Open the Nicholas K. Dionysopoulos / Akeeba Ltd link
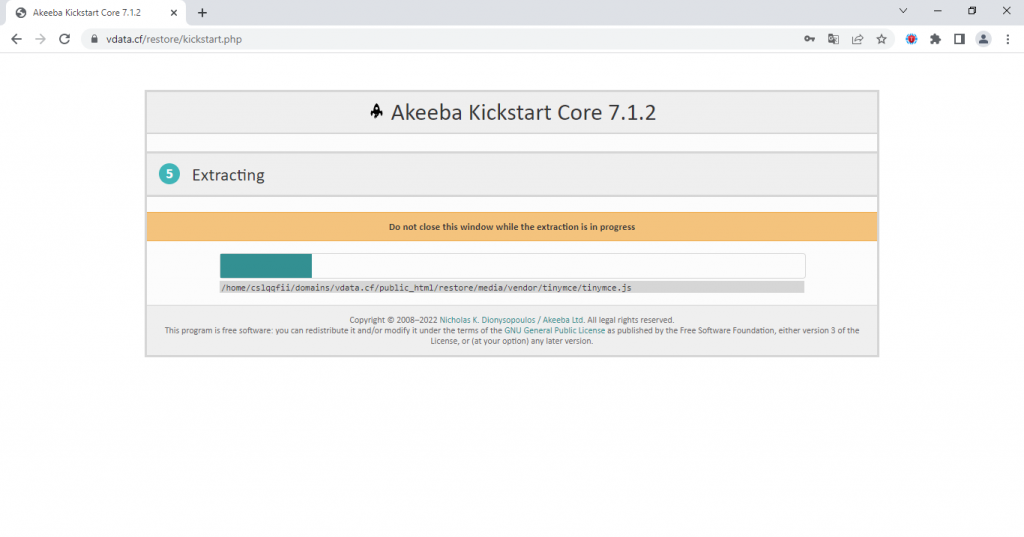The width and height of the screenshot is (1024, 537). 512,320
